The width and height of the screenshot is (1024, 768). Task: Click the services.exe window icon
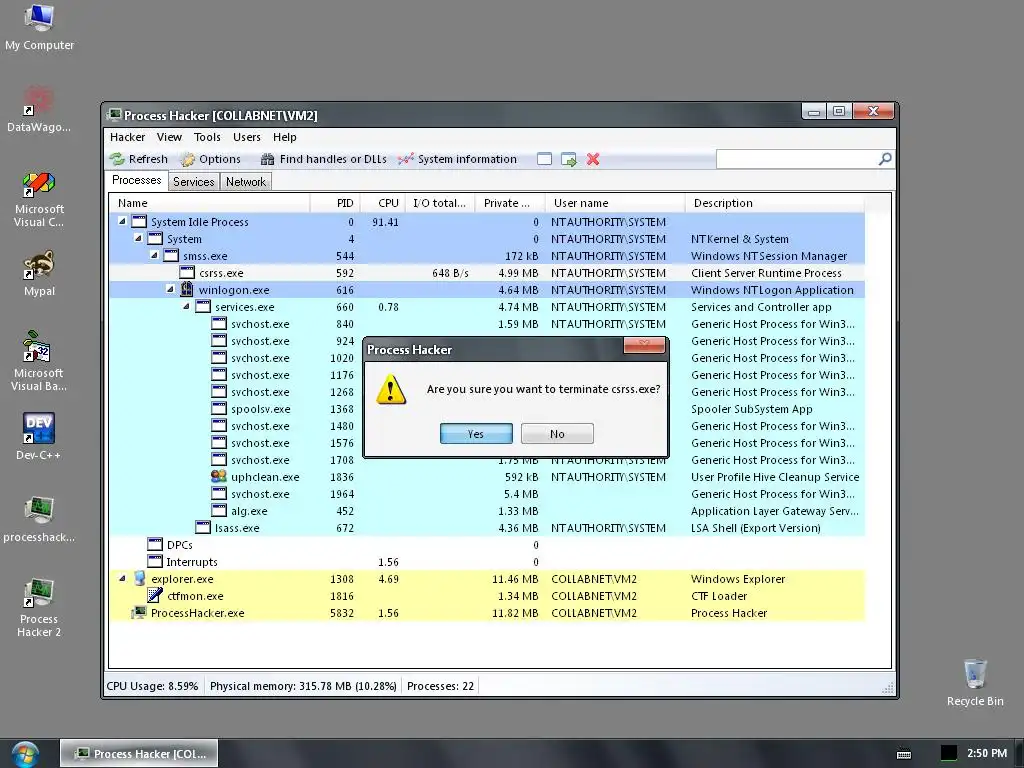(x=203, y=306)
